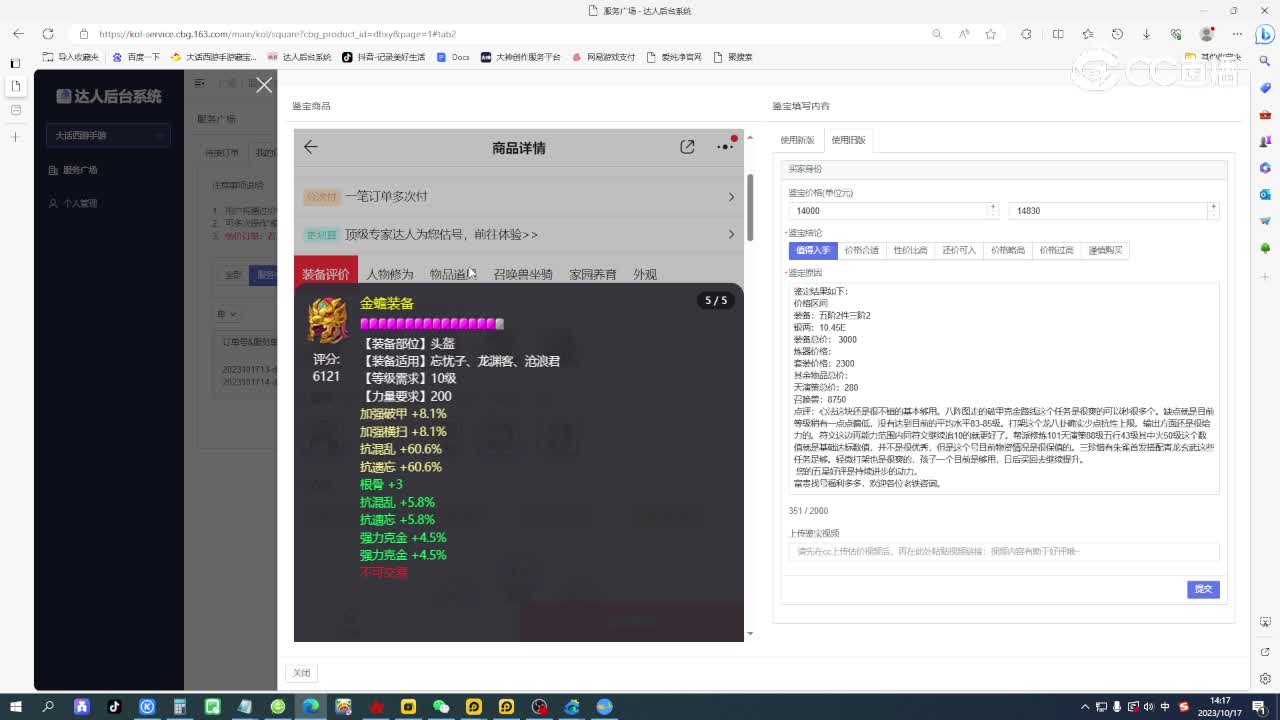The height and width of the screenshot is (720, 1280).
Task: Click into the 鉴定原因 appraisal text area
Action: tap(1004, 388)
